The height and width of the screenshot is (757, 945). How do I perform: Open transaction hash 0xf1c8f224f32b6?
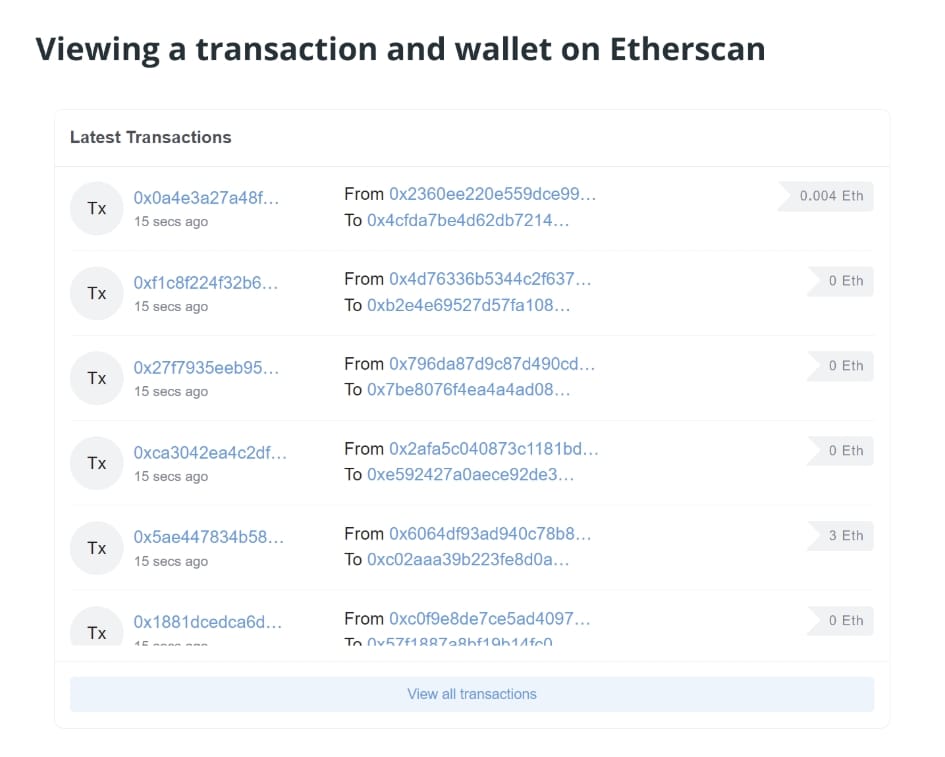point(207,284)
